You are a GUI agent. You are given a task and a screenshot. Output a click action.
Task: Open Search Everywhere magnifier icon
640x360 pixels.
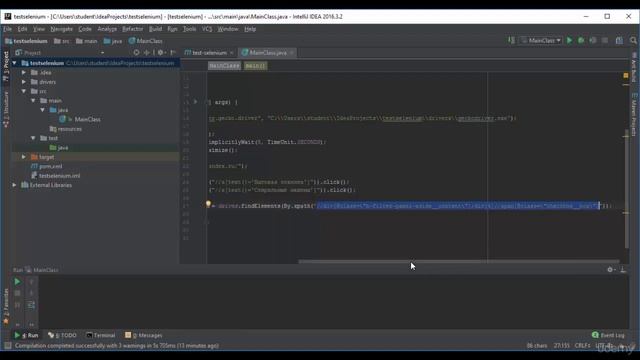click(633, 40)
